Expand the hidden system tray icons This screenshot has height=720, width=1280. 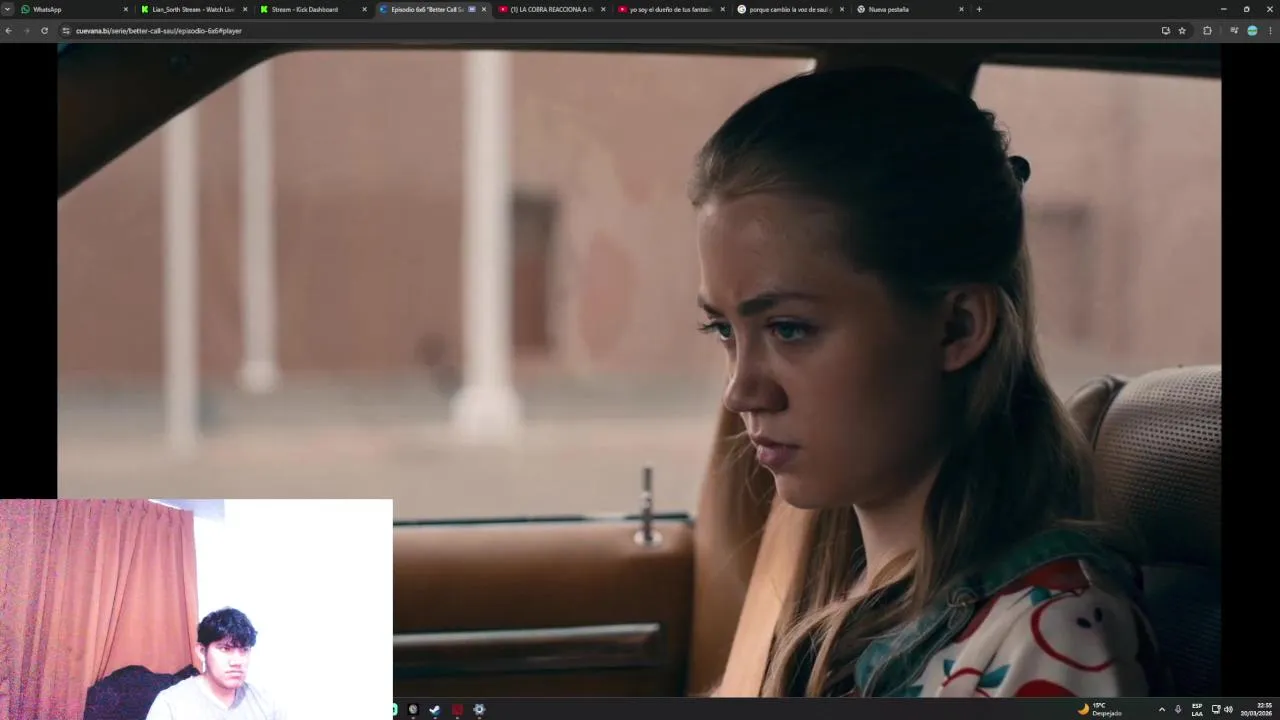(1161, 710)
